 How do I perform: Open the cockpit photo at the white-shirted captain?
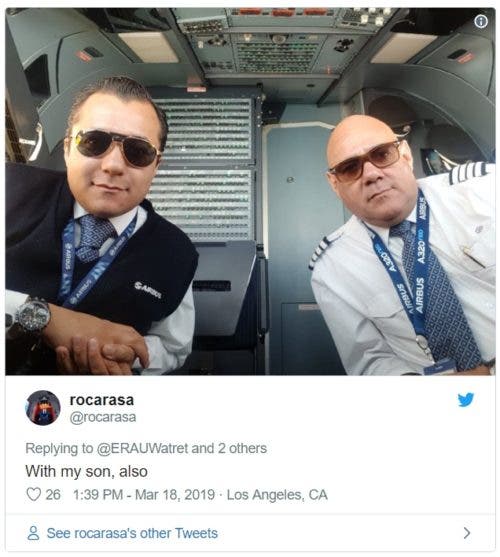click(x=403, y=245)
